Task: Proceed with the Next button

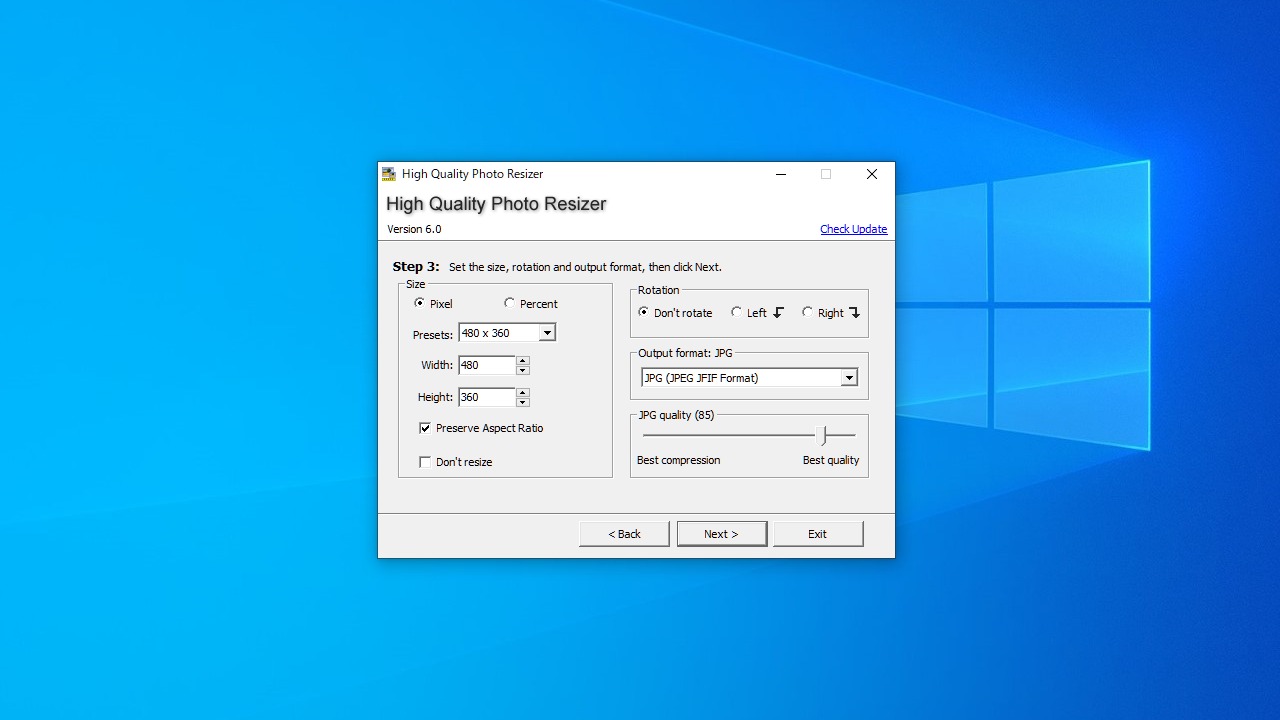Action: click(722, 534)
